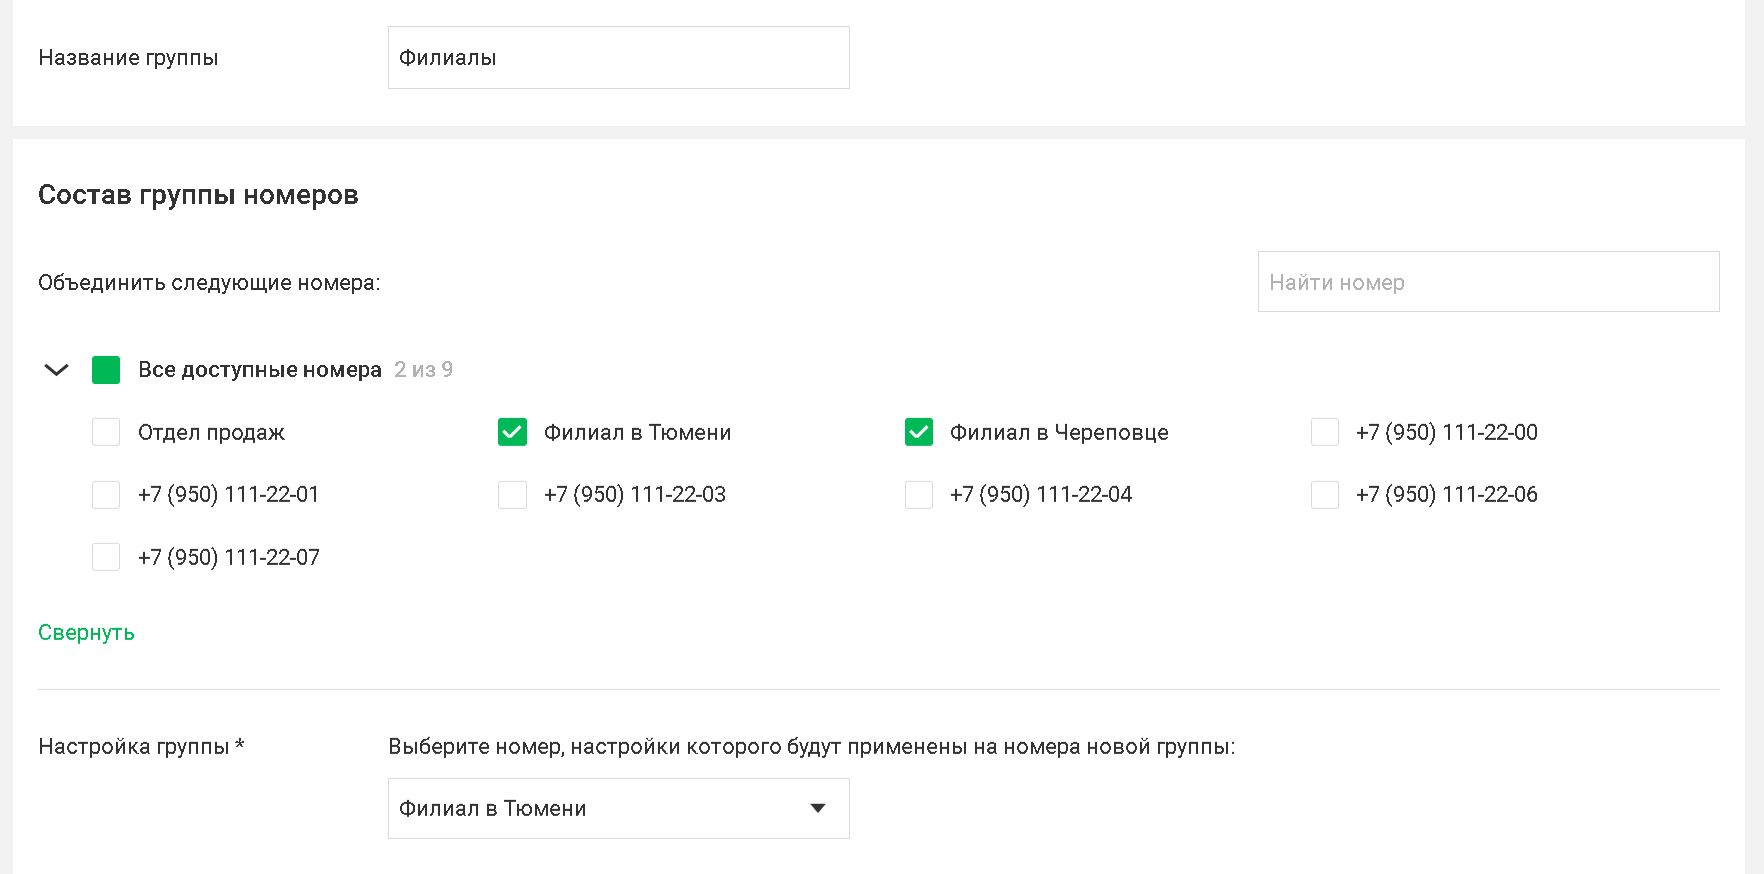
Task: Focus the Найти номер search field
Action: pos(1488,282)
